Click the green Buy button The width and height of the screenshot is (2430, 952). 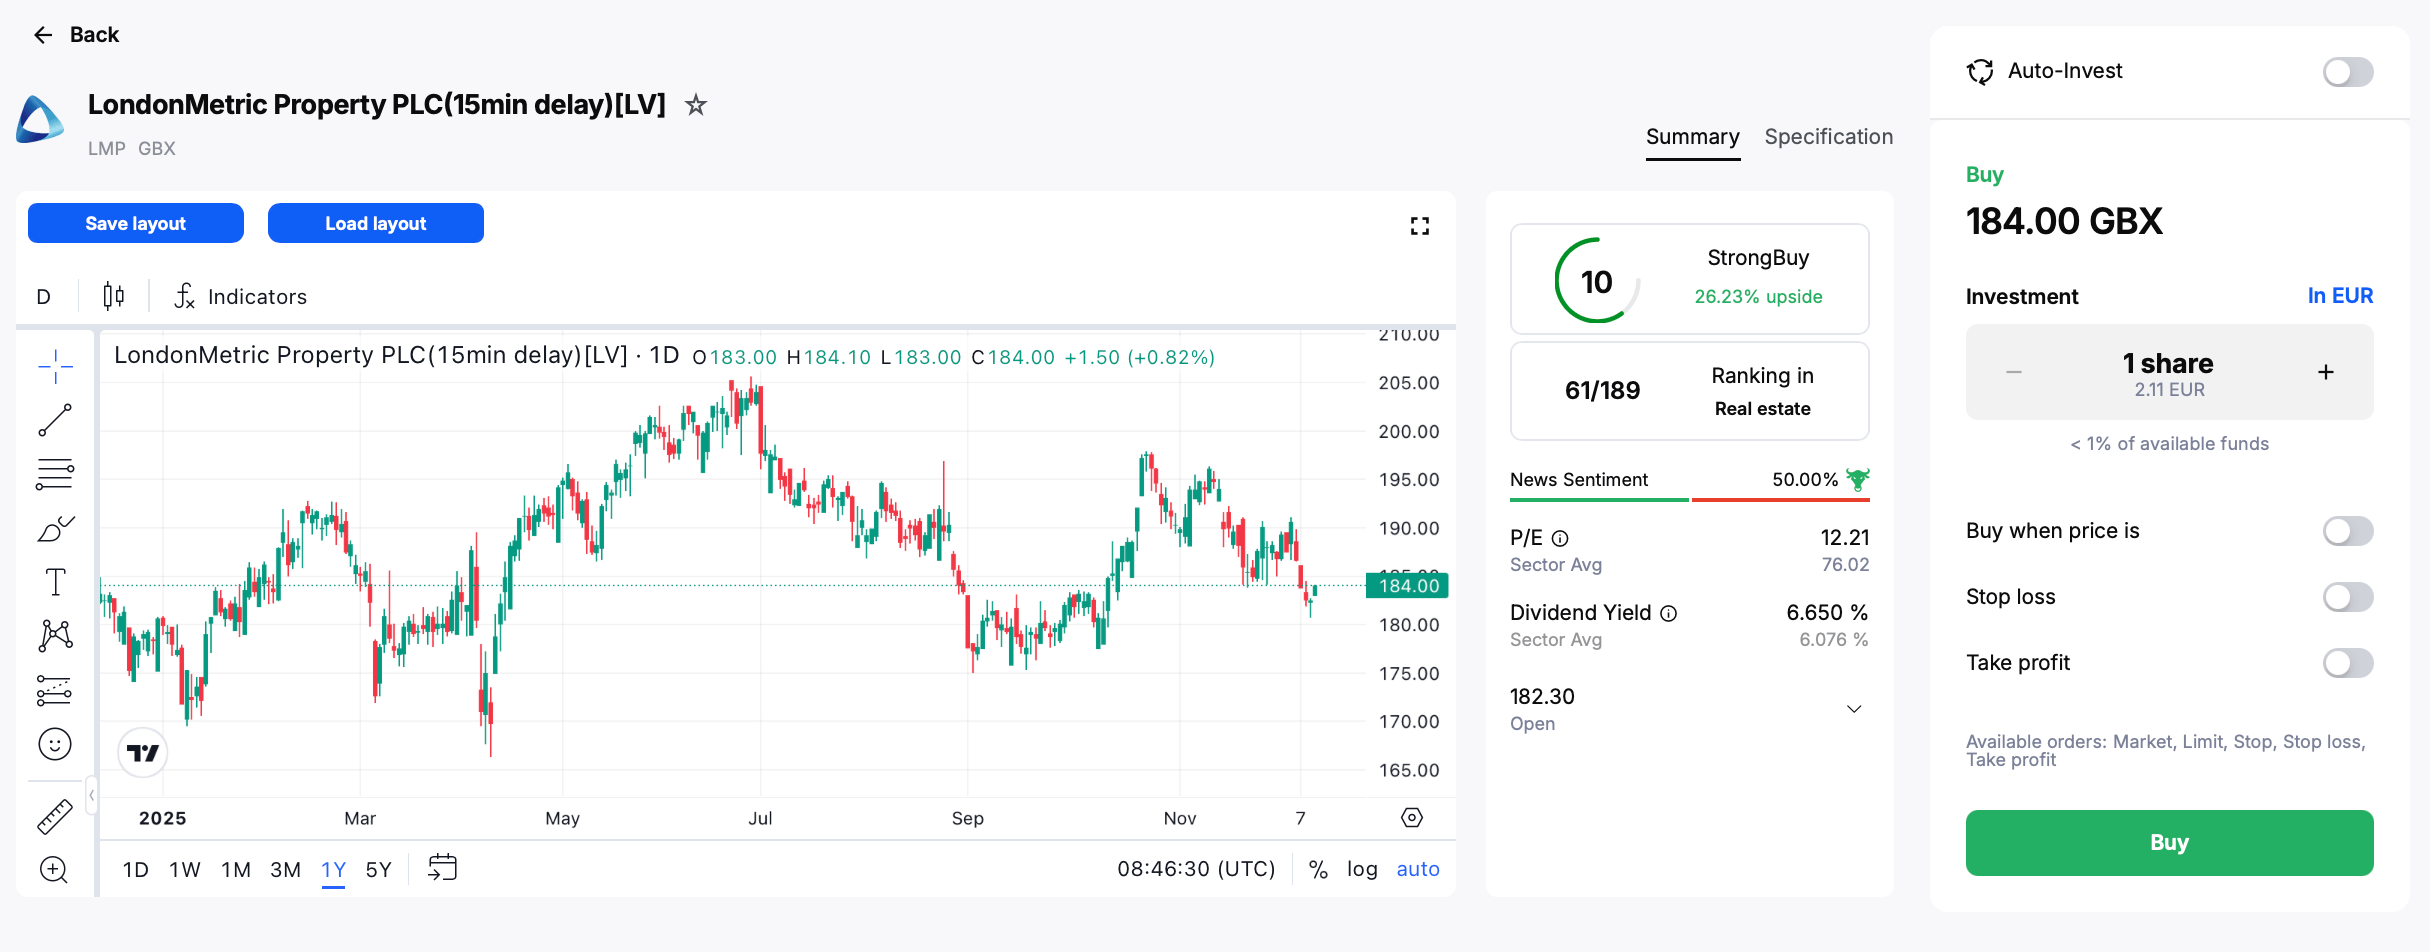point(2170,843)
